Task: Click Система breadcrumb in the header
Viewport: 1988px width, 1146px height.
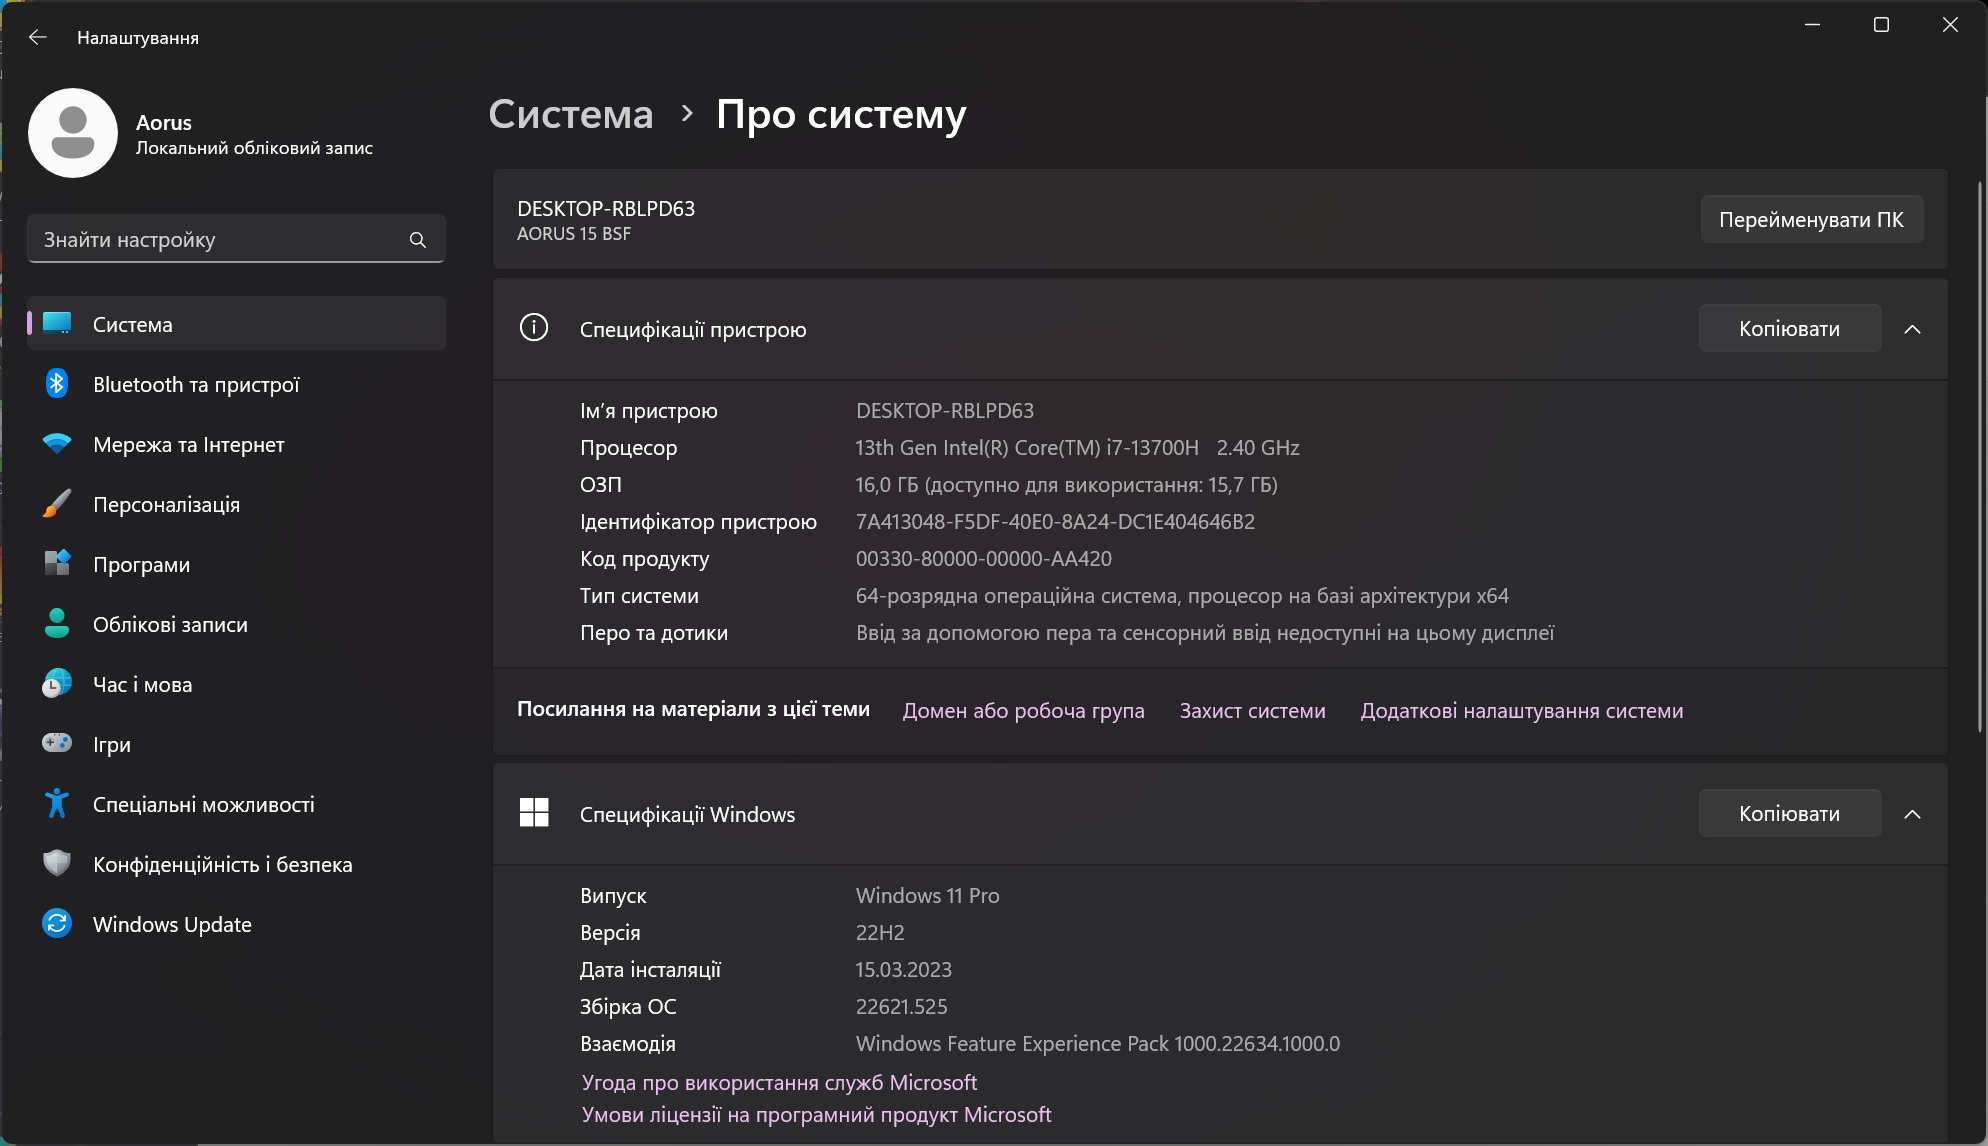Action: click(x=571, y=114)
